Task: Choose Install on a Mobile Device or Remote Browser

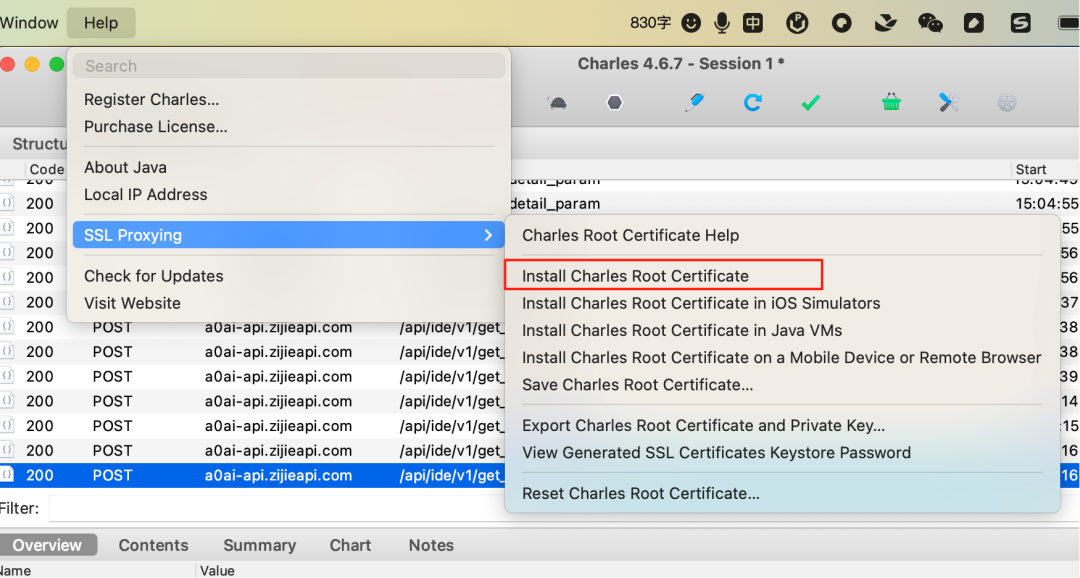Action: tap(782, 358)
